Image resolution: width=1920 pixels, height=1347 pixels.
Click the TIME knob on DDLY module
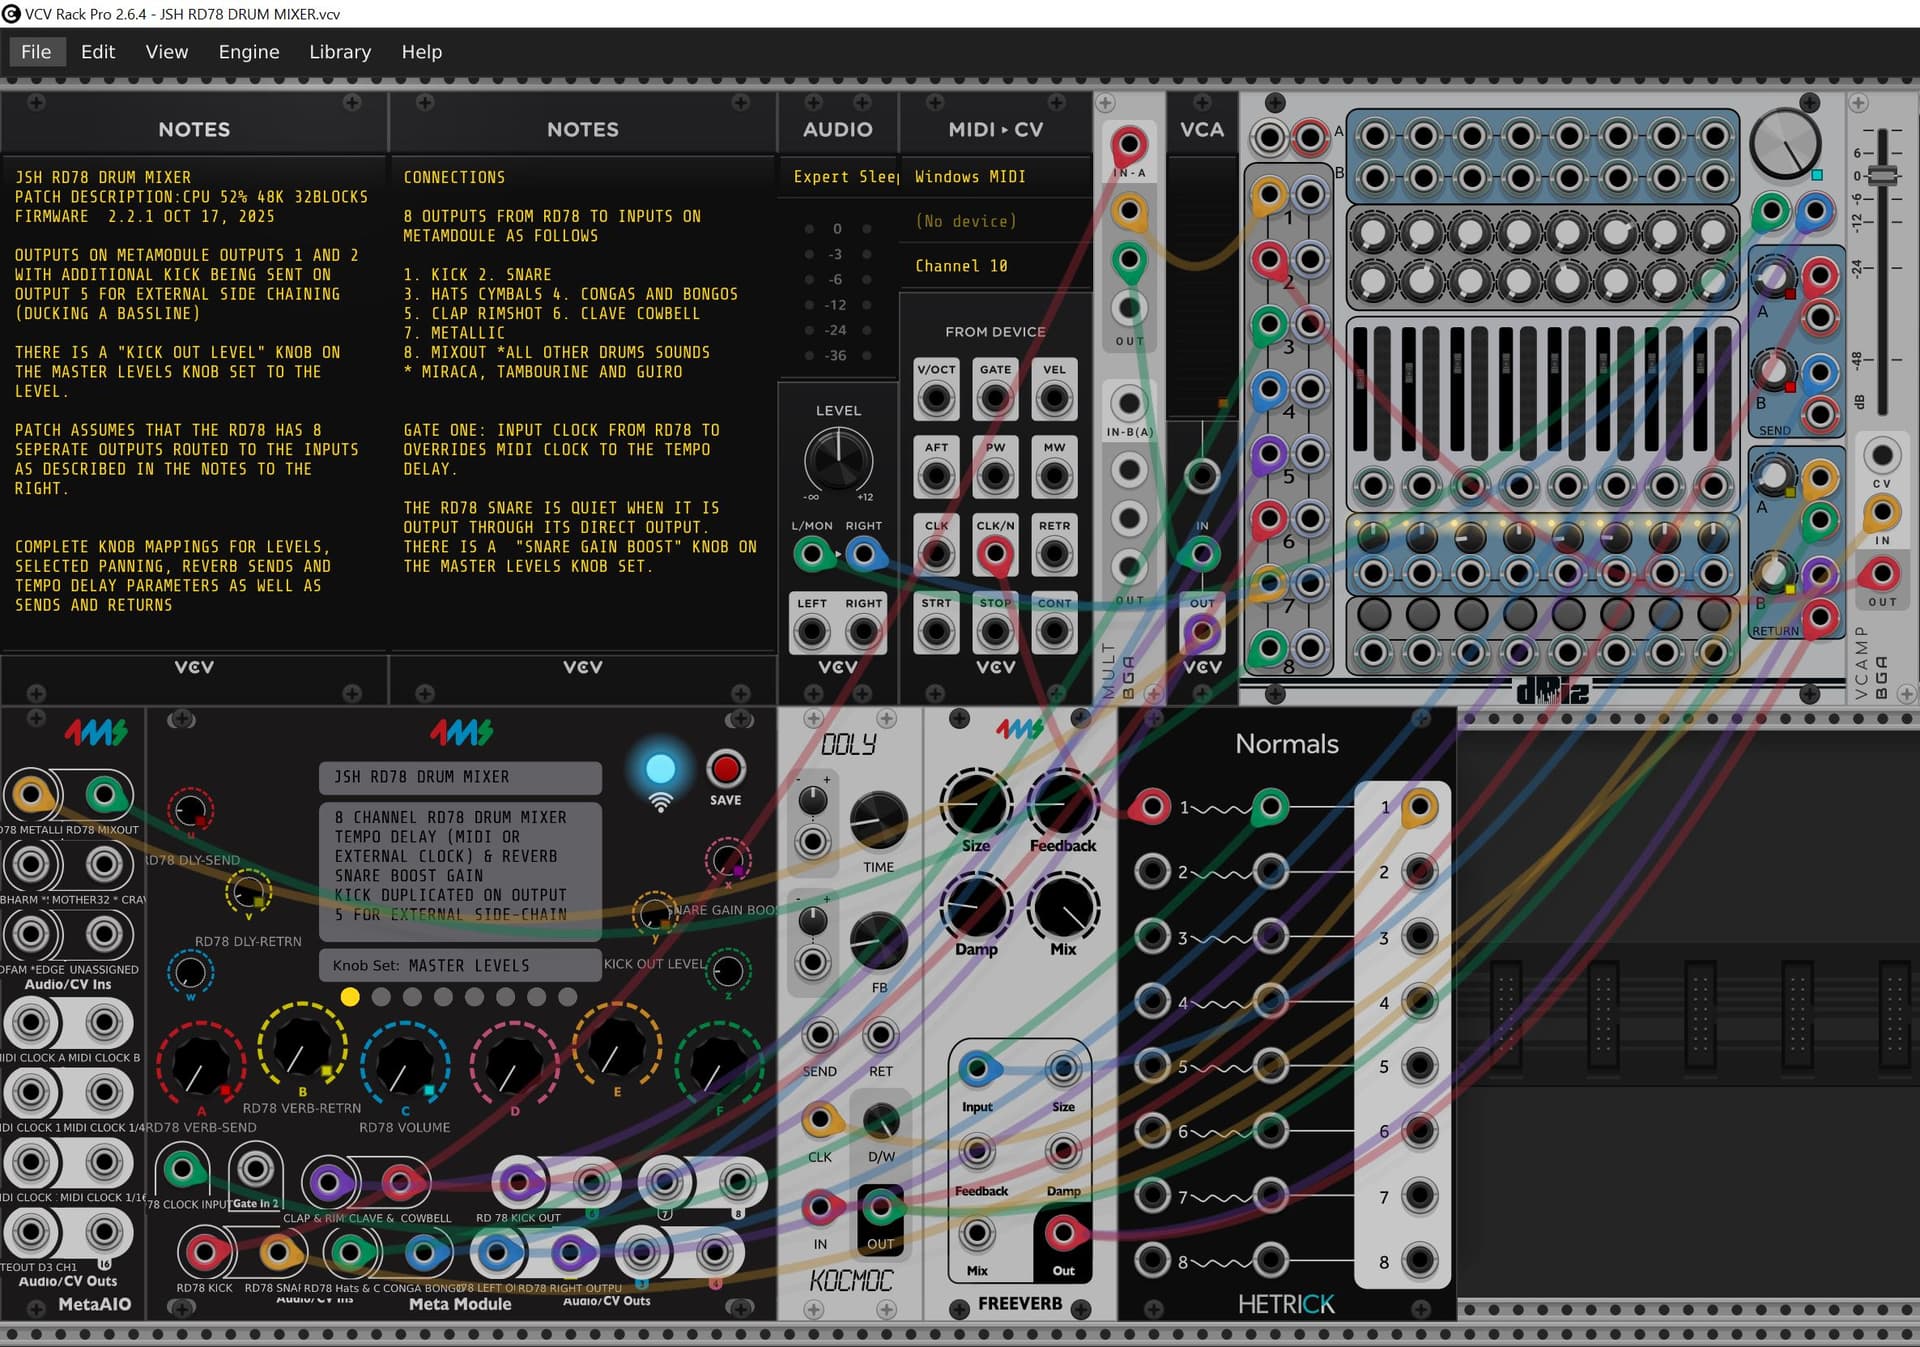[x=878, y=820]
